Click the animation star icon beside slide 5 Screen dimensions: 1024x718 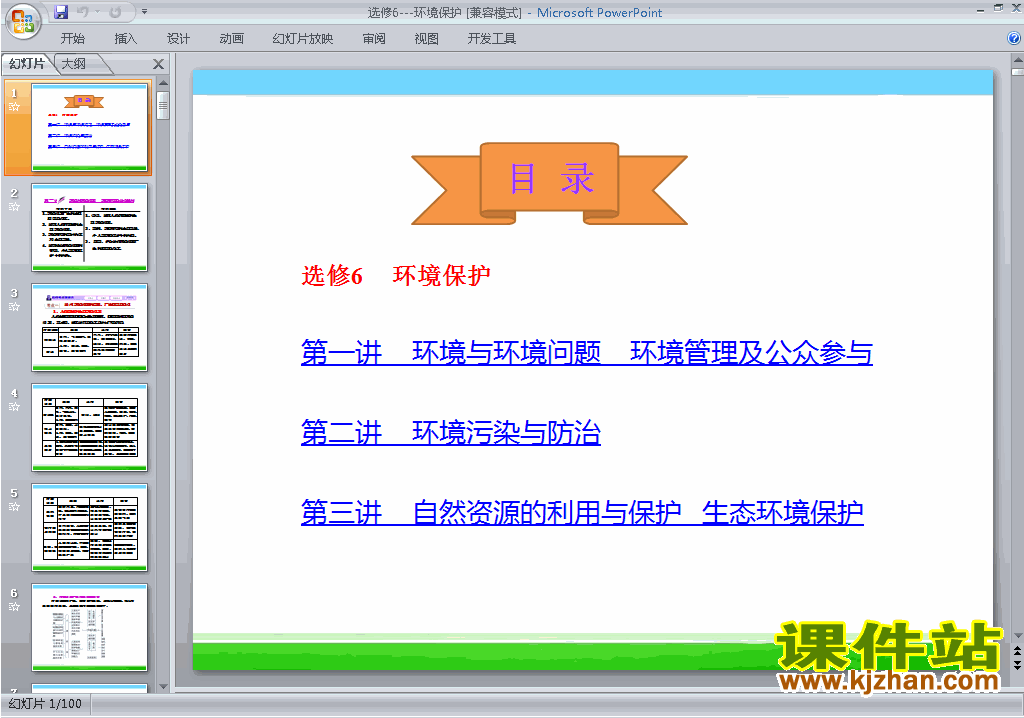(x=14, y=506)
